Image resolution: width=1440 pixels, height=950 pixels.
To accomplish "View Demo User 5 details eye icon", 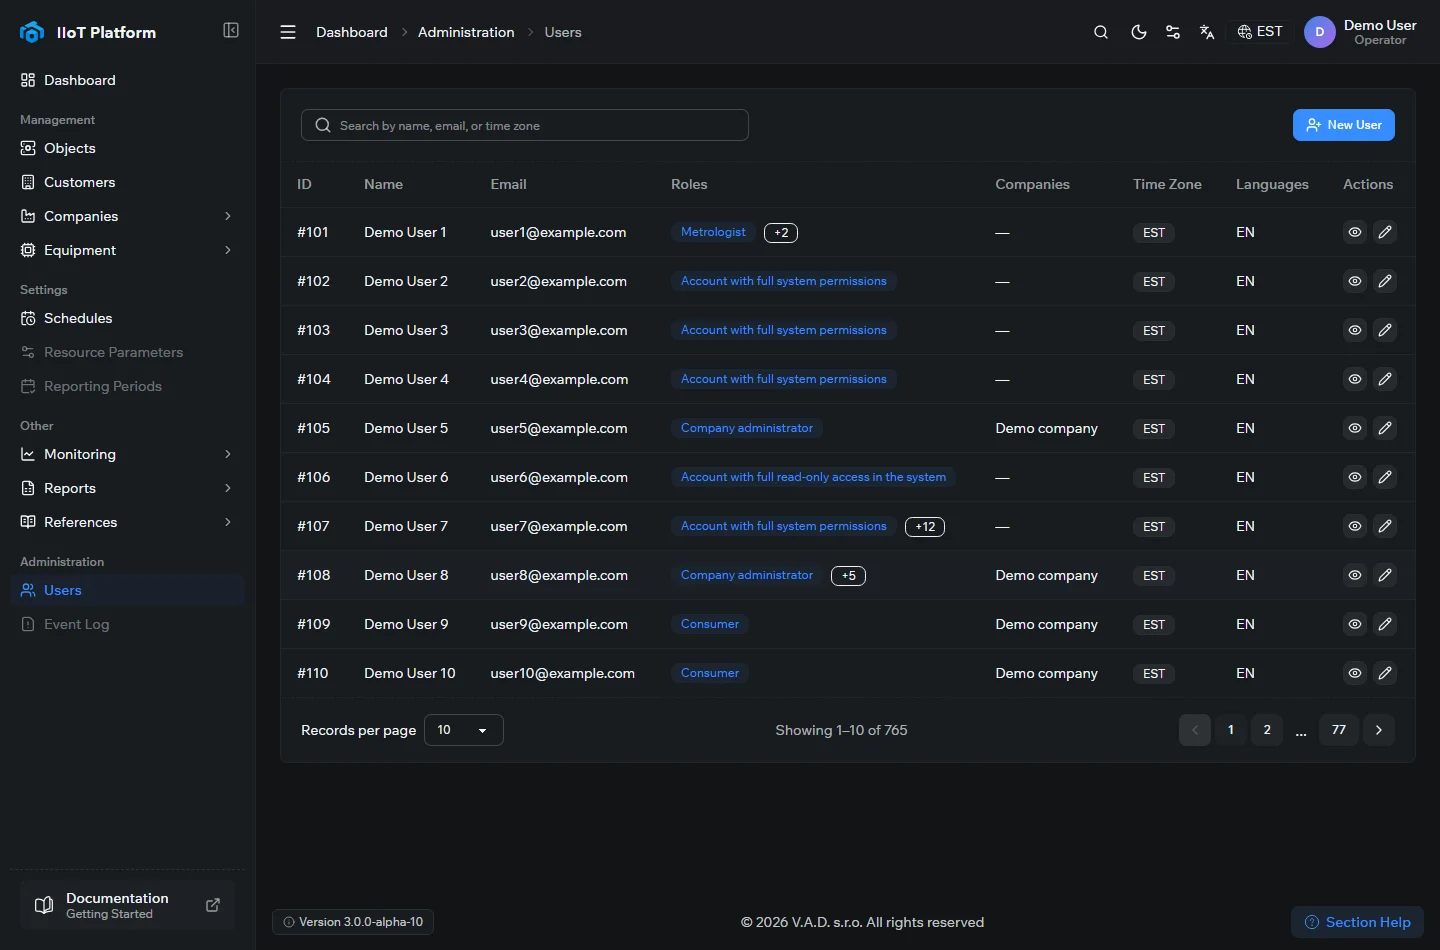I will 1355,428.
